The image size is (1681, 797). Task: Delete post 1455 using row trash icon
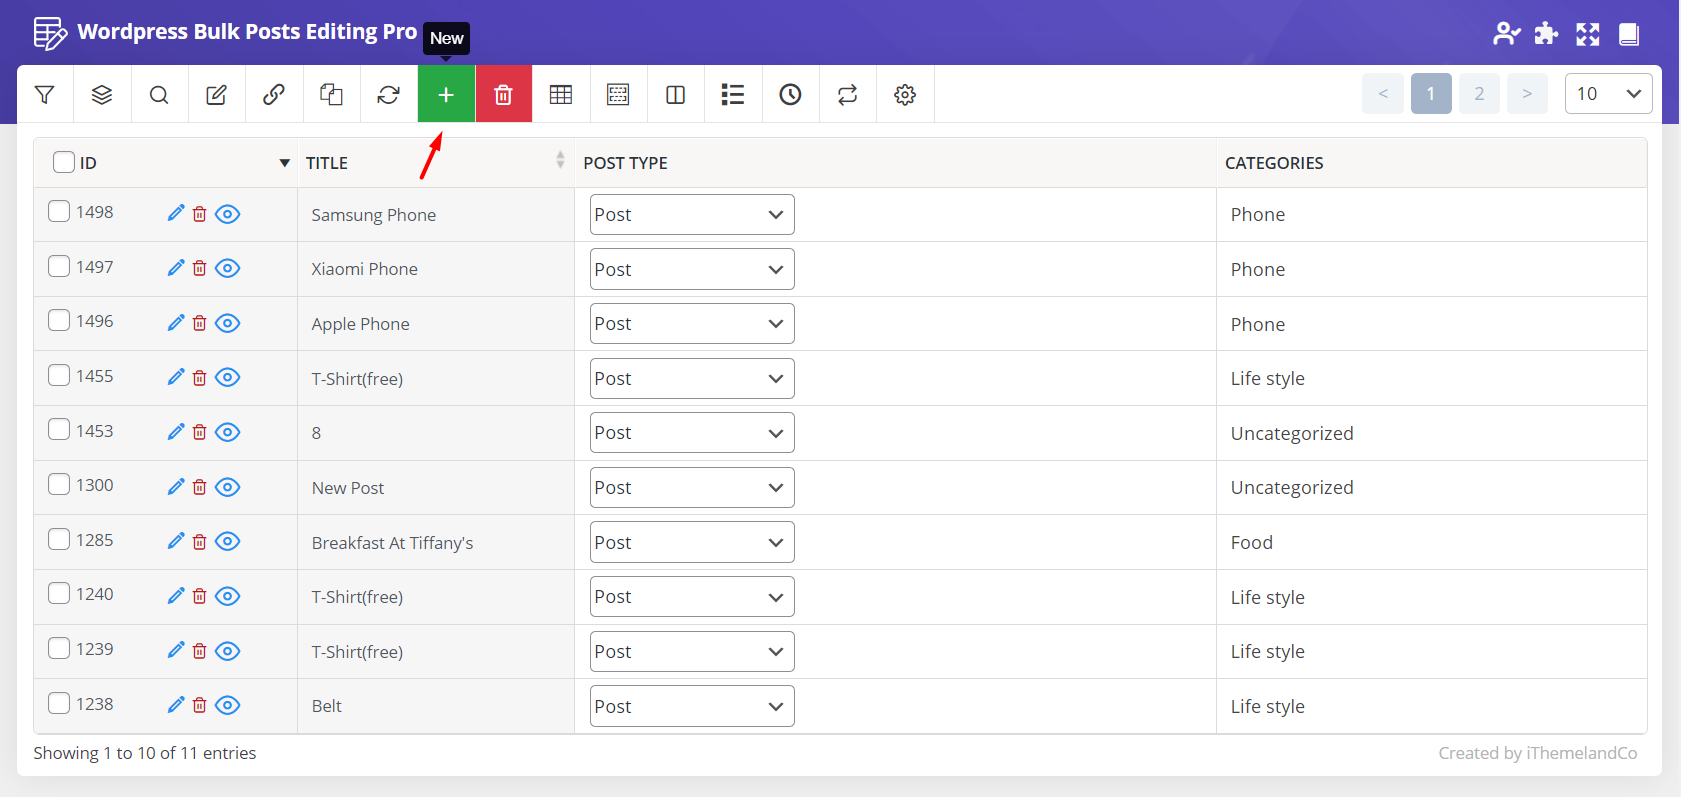point(200,378)
